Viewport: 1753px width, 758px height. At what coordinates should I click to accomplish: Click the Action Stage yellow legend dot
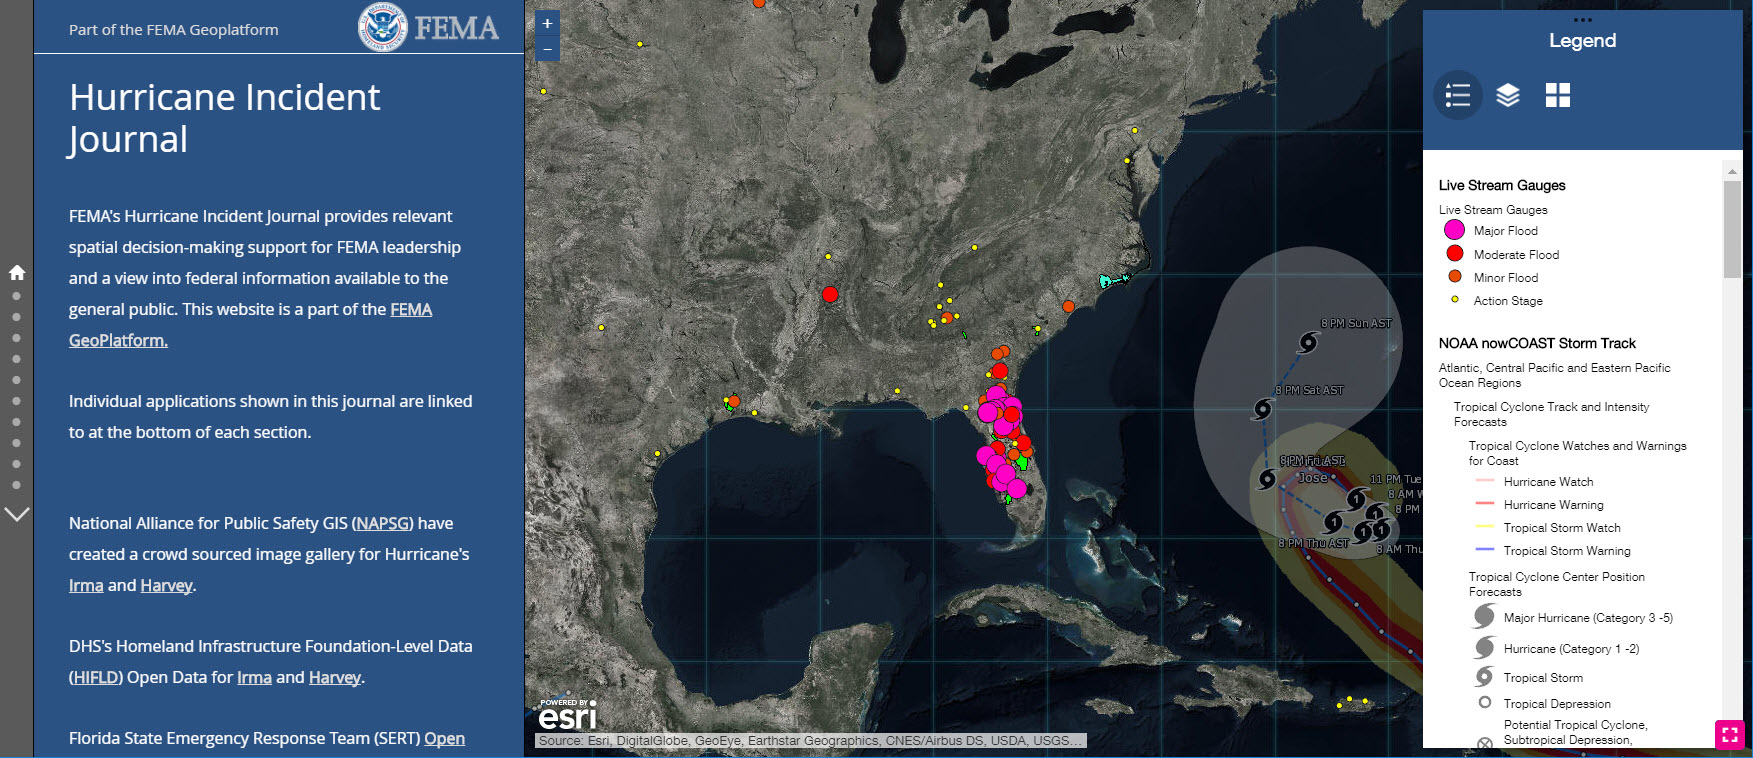[x=1454, y=300]
